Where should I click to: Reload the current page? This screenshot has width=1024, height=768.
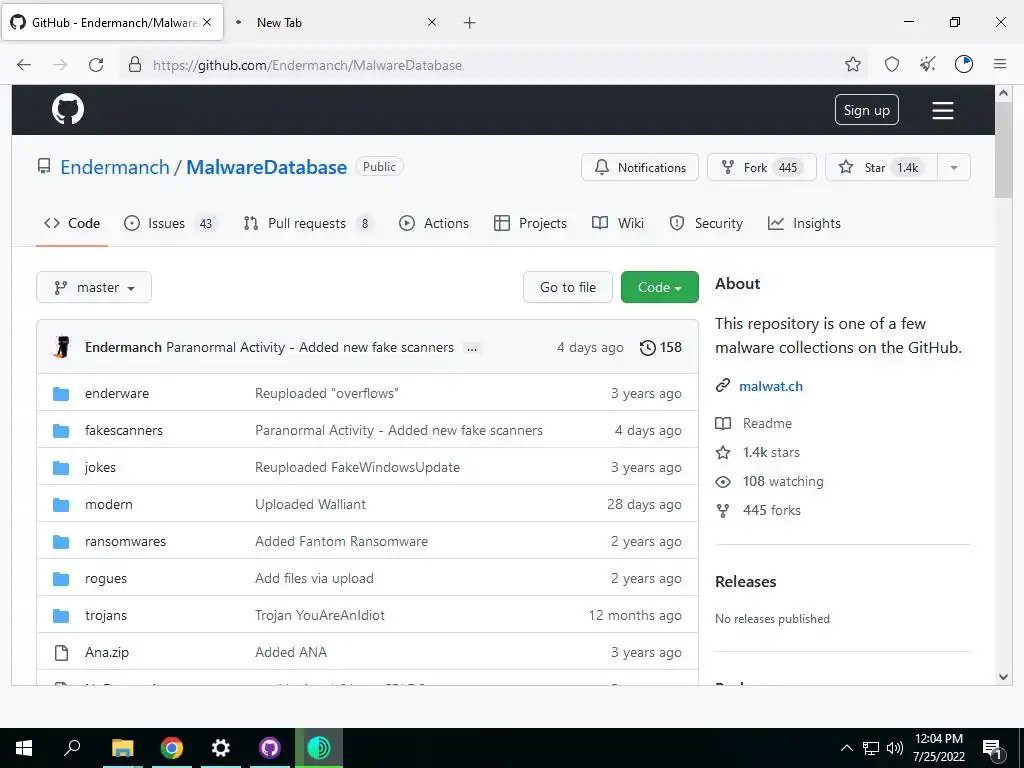pos(96,65)
